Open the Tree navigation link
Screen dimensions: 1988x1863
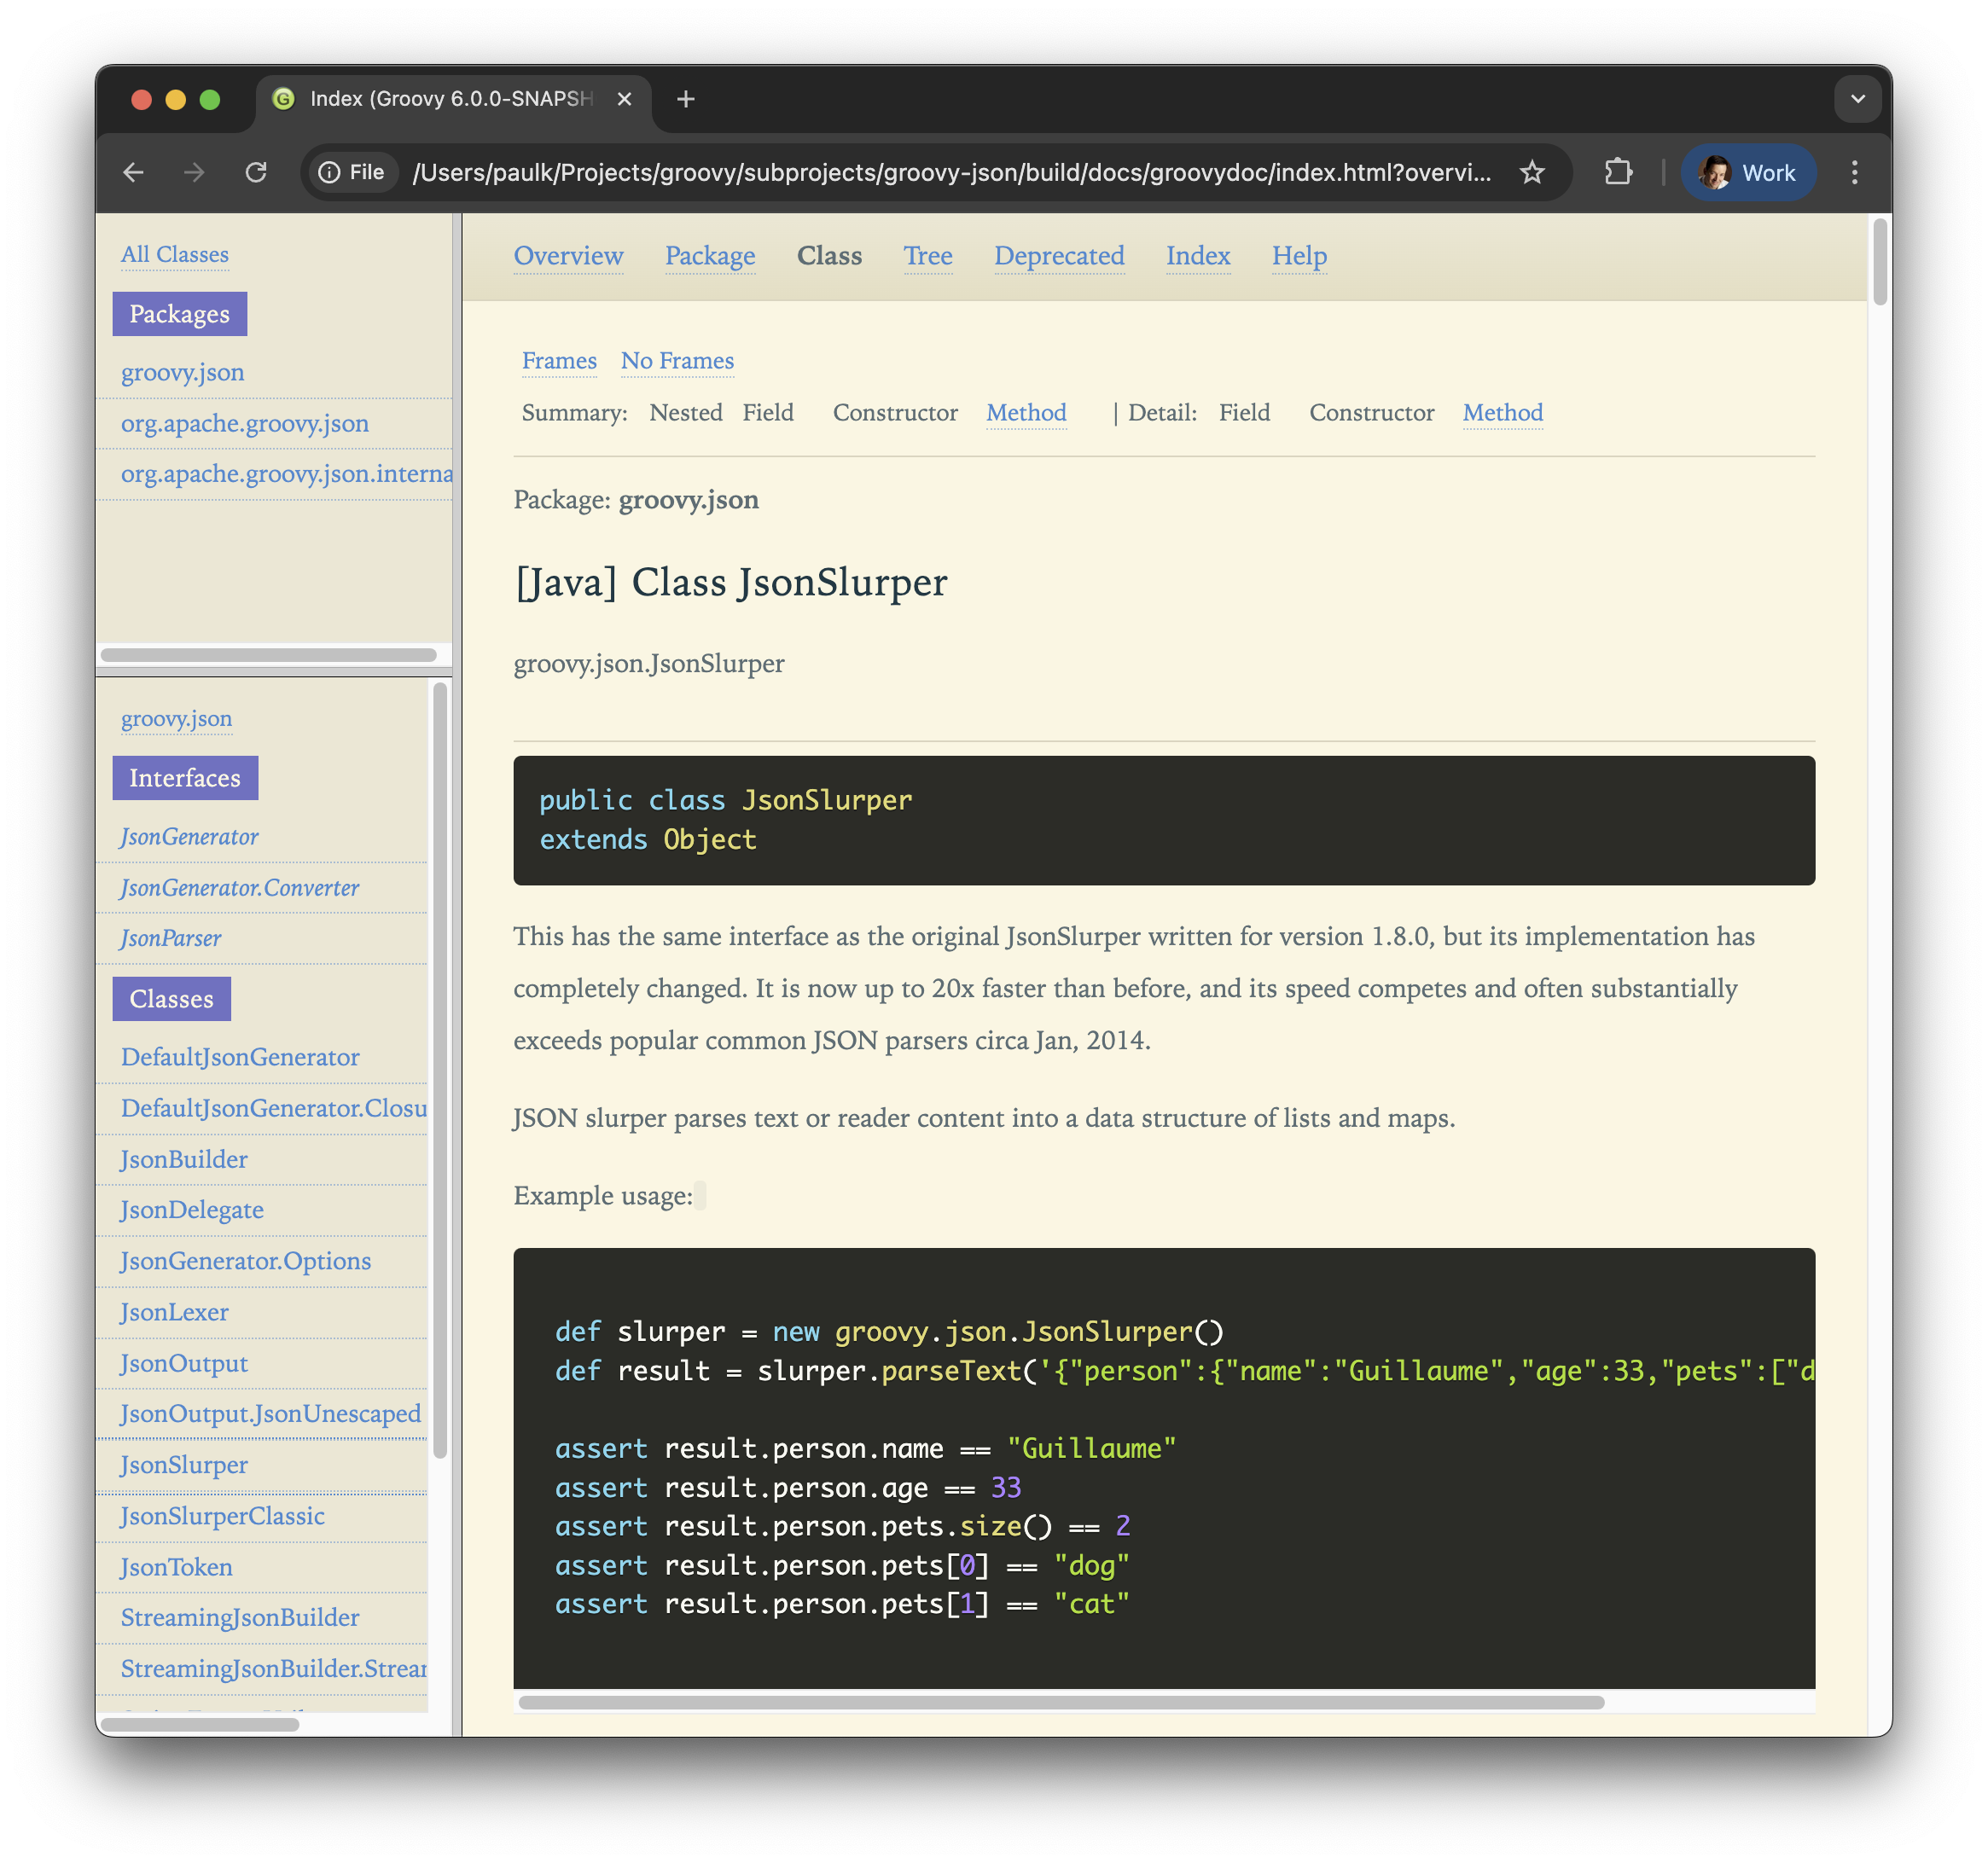click(928, 256)
